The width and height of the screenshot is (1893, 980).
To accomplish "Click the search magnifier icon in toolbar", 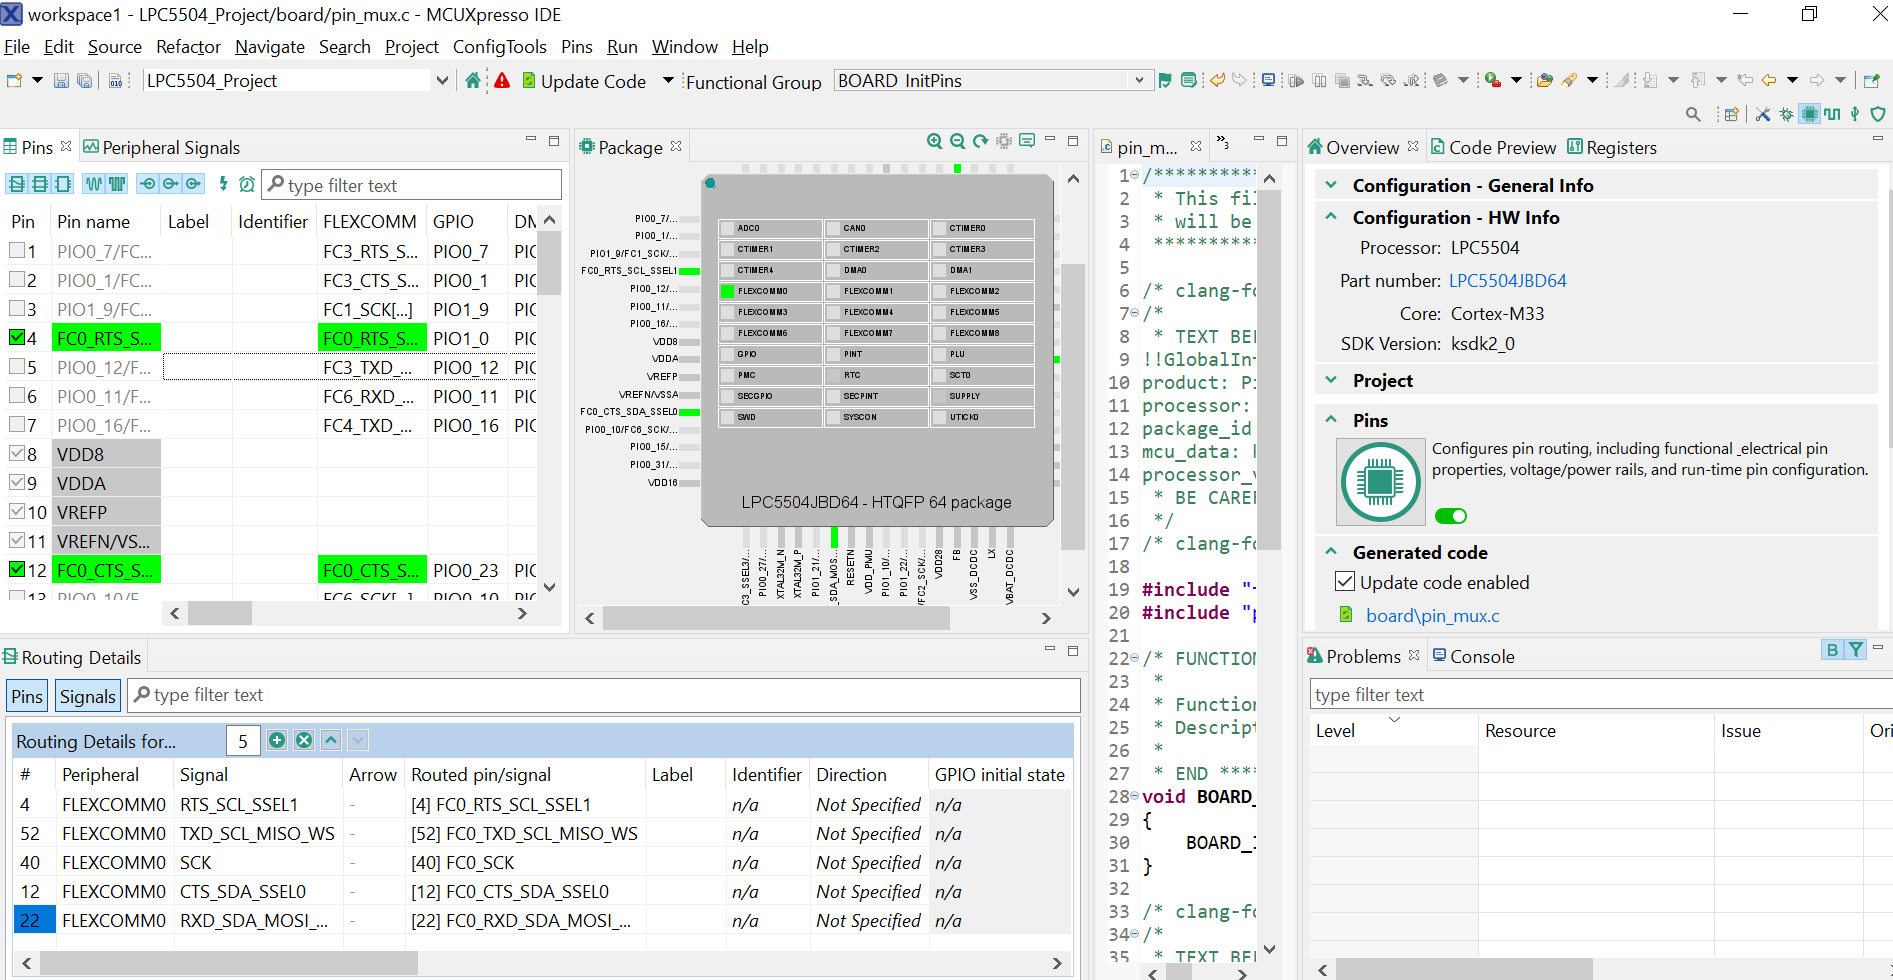I will pyautogui.click(x=1693, y=114).
